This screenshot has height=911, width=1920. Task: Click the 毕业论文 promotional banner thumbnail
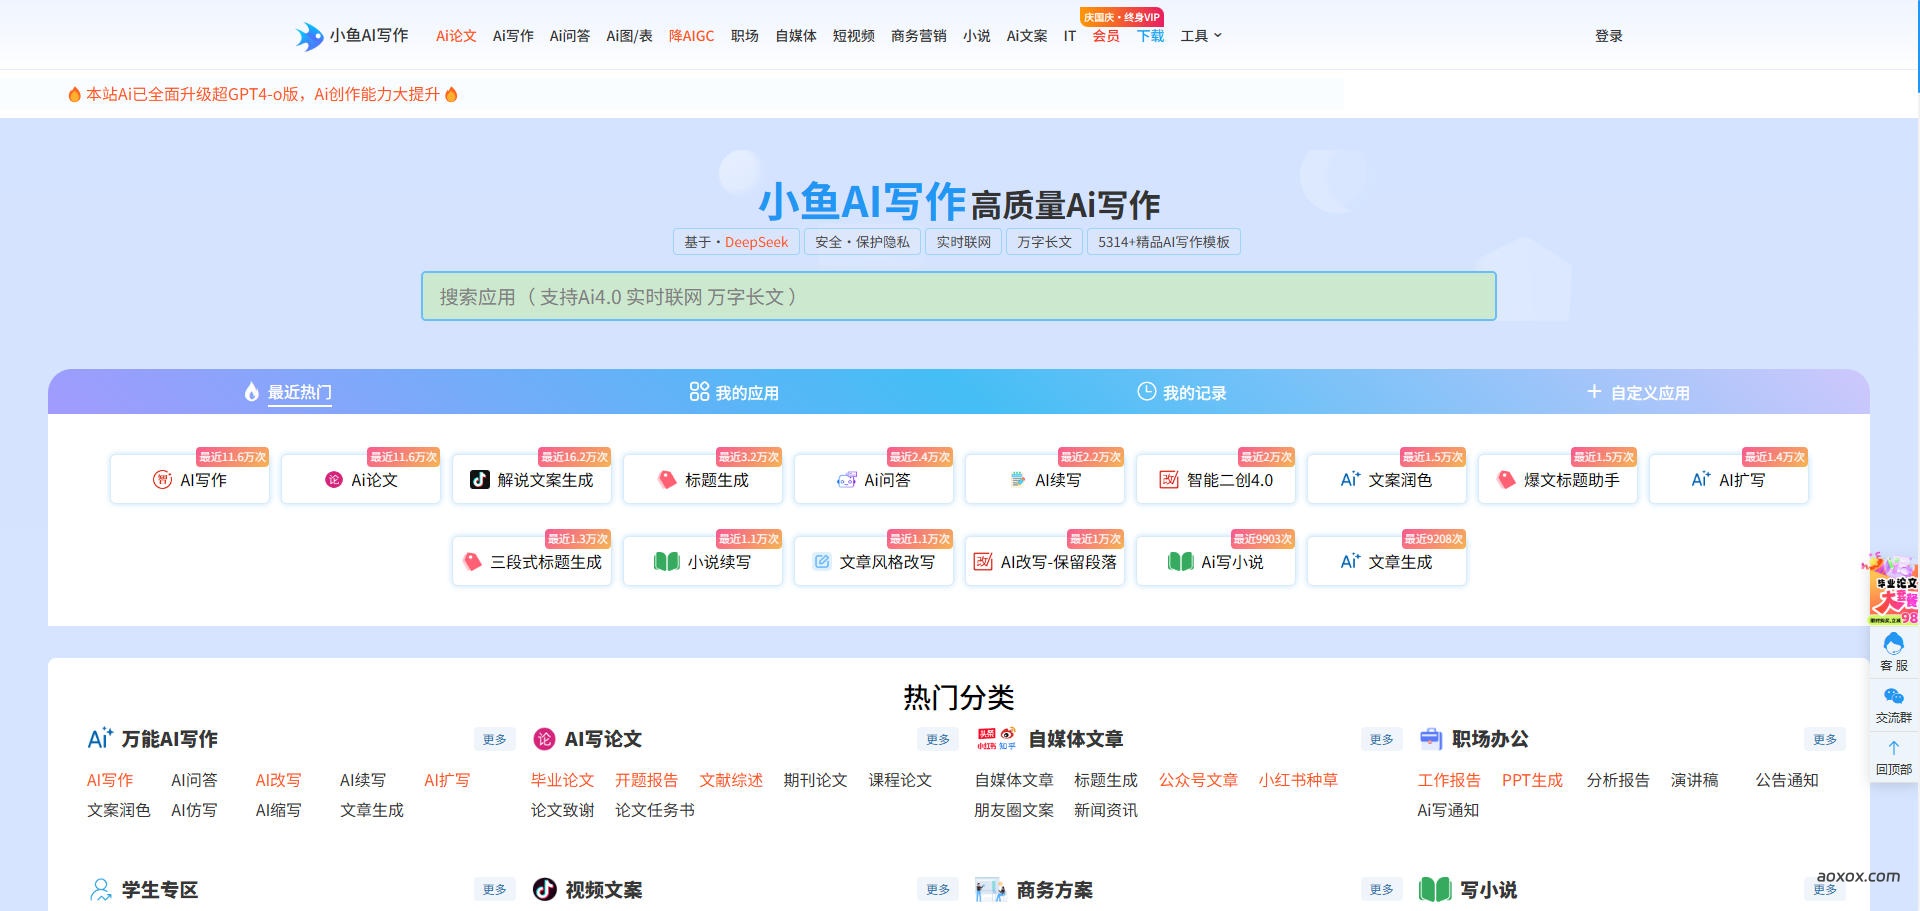pyautogui.click(x=1893, y=590)
